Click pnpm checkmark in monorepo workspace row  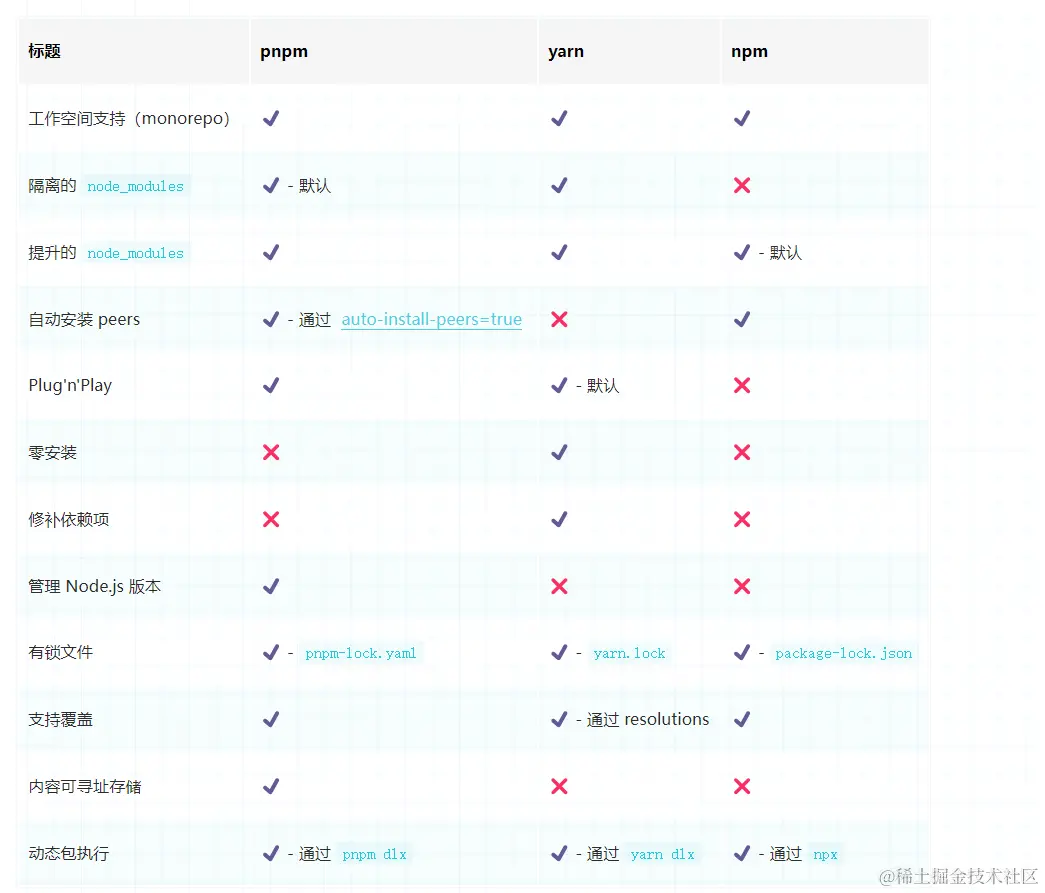pos(271,119)
